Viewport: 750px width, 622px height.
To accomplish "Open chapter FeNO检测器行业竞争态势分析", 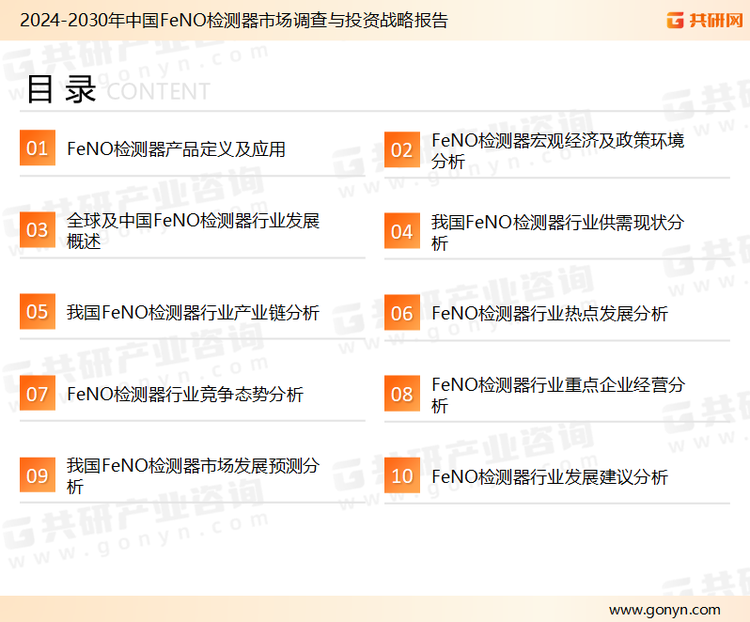I will (x=185, y=394).
